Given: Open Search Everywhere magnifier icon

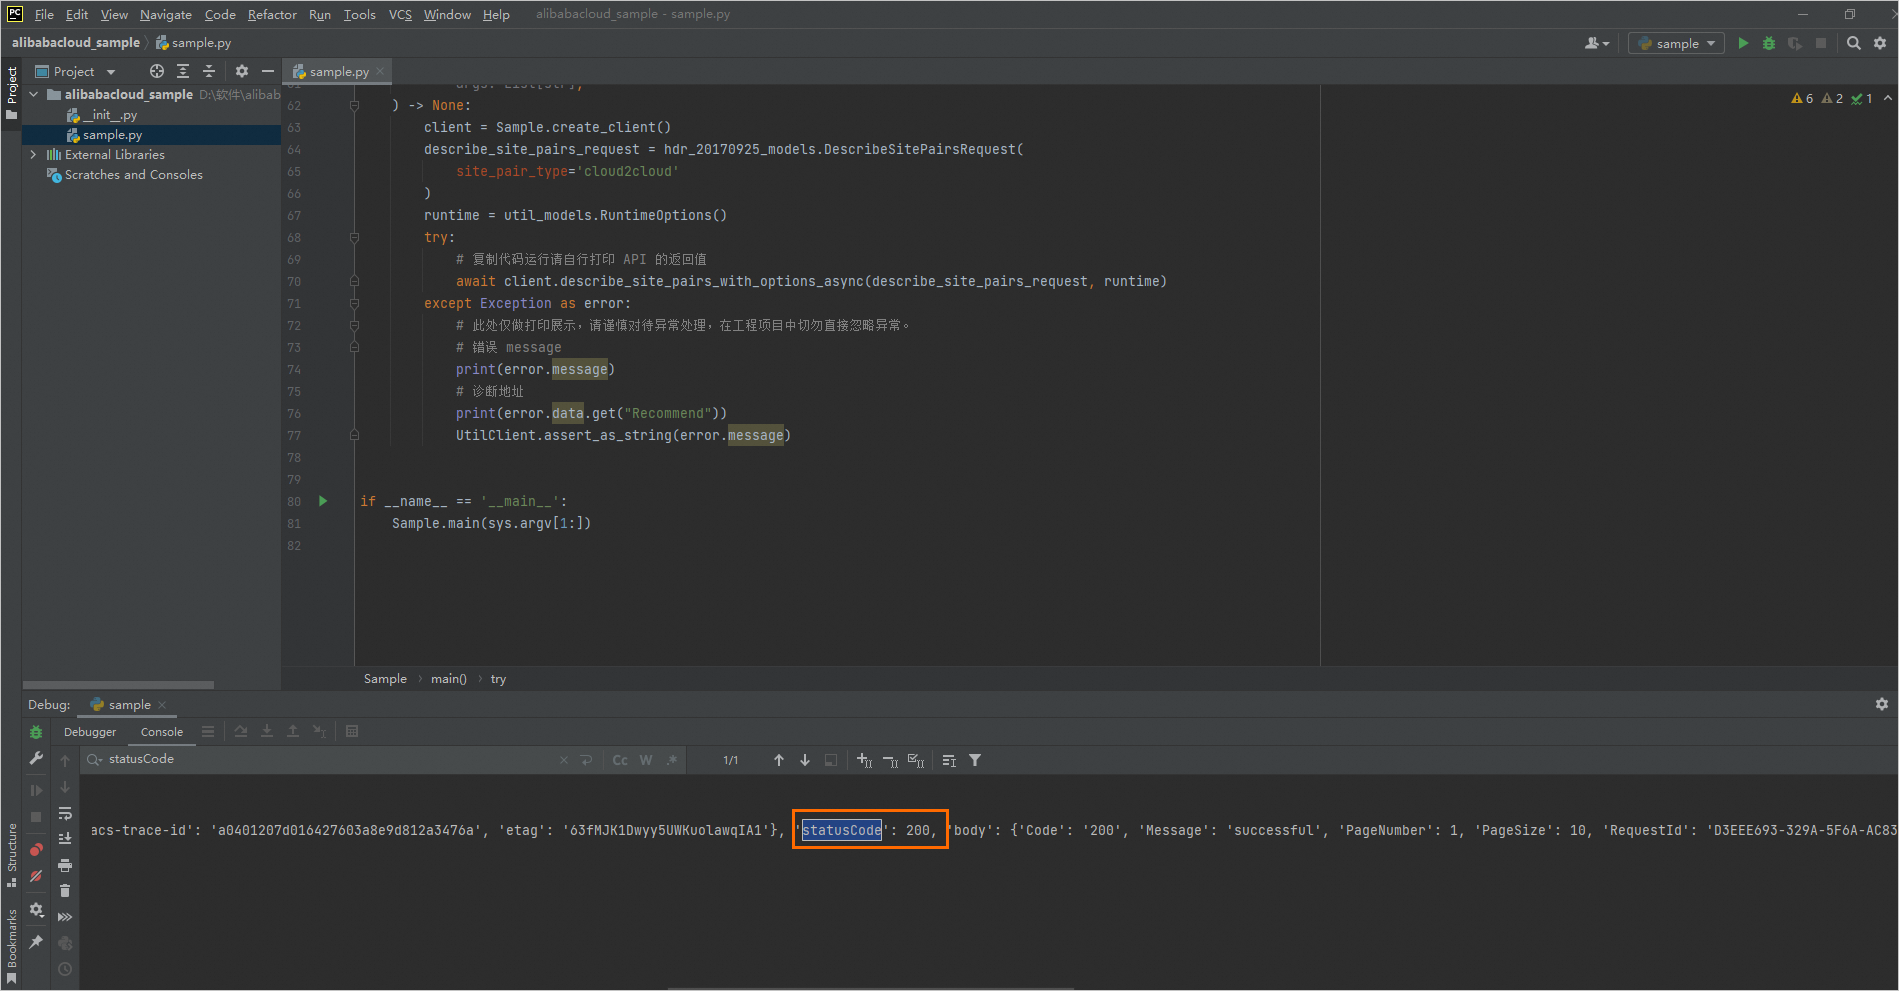Looking at the screenshot, I should tap(1854, 43).
